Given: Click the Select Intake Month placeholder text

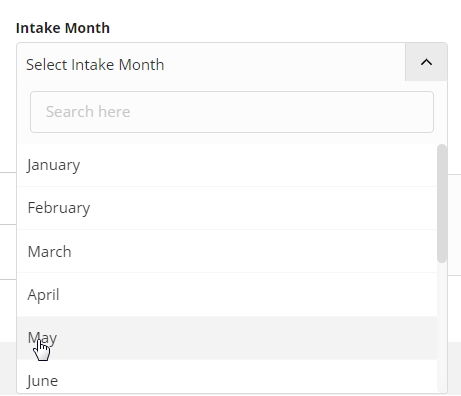Looking at the screenshot, I should tap(95, 65).
